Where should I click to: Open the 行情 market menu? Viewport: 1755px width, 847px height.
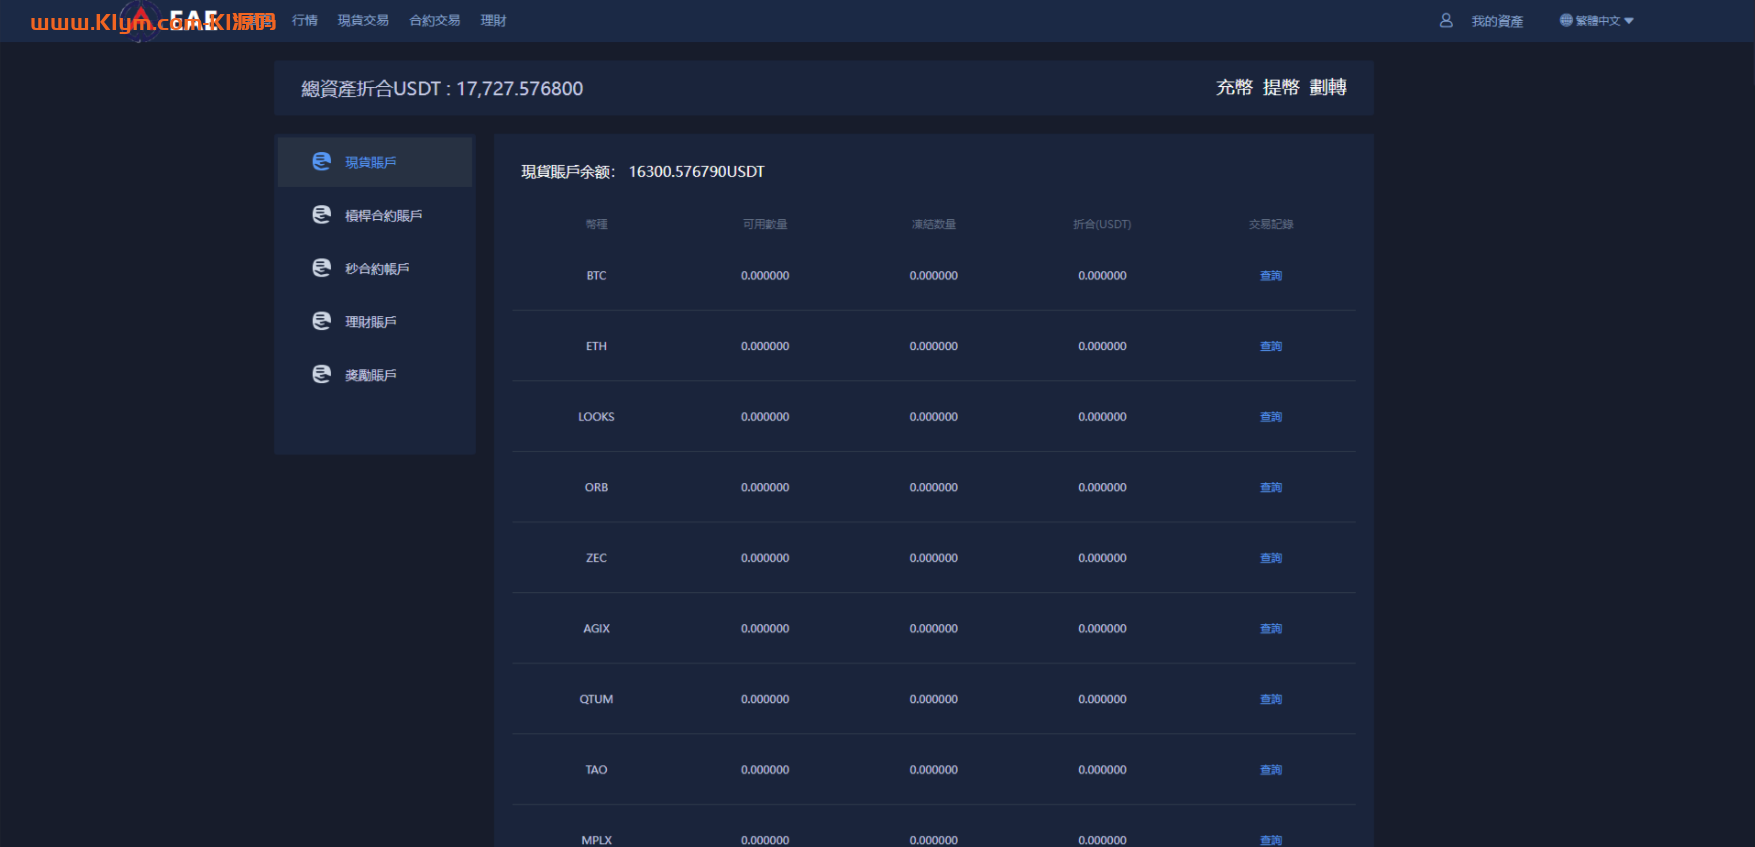[305, 20]
